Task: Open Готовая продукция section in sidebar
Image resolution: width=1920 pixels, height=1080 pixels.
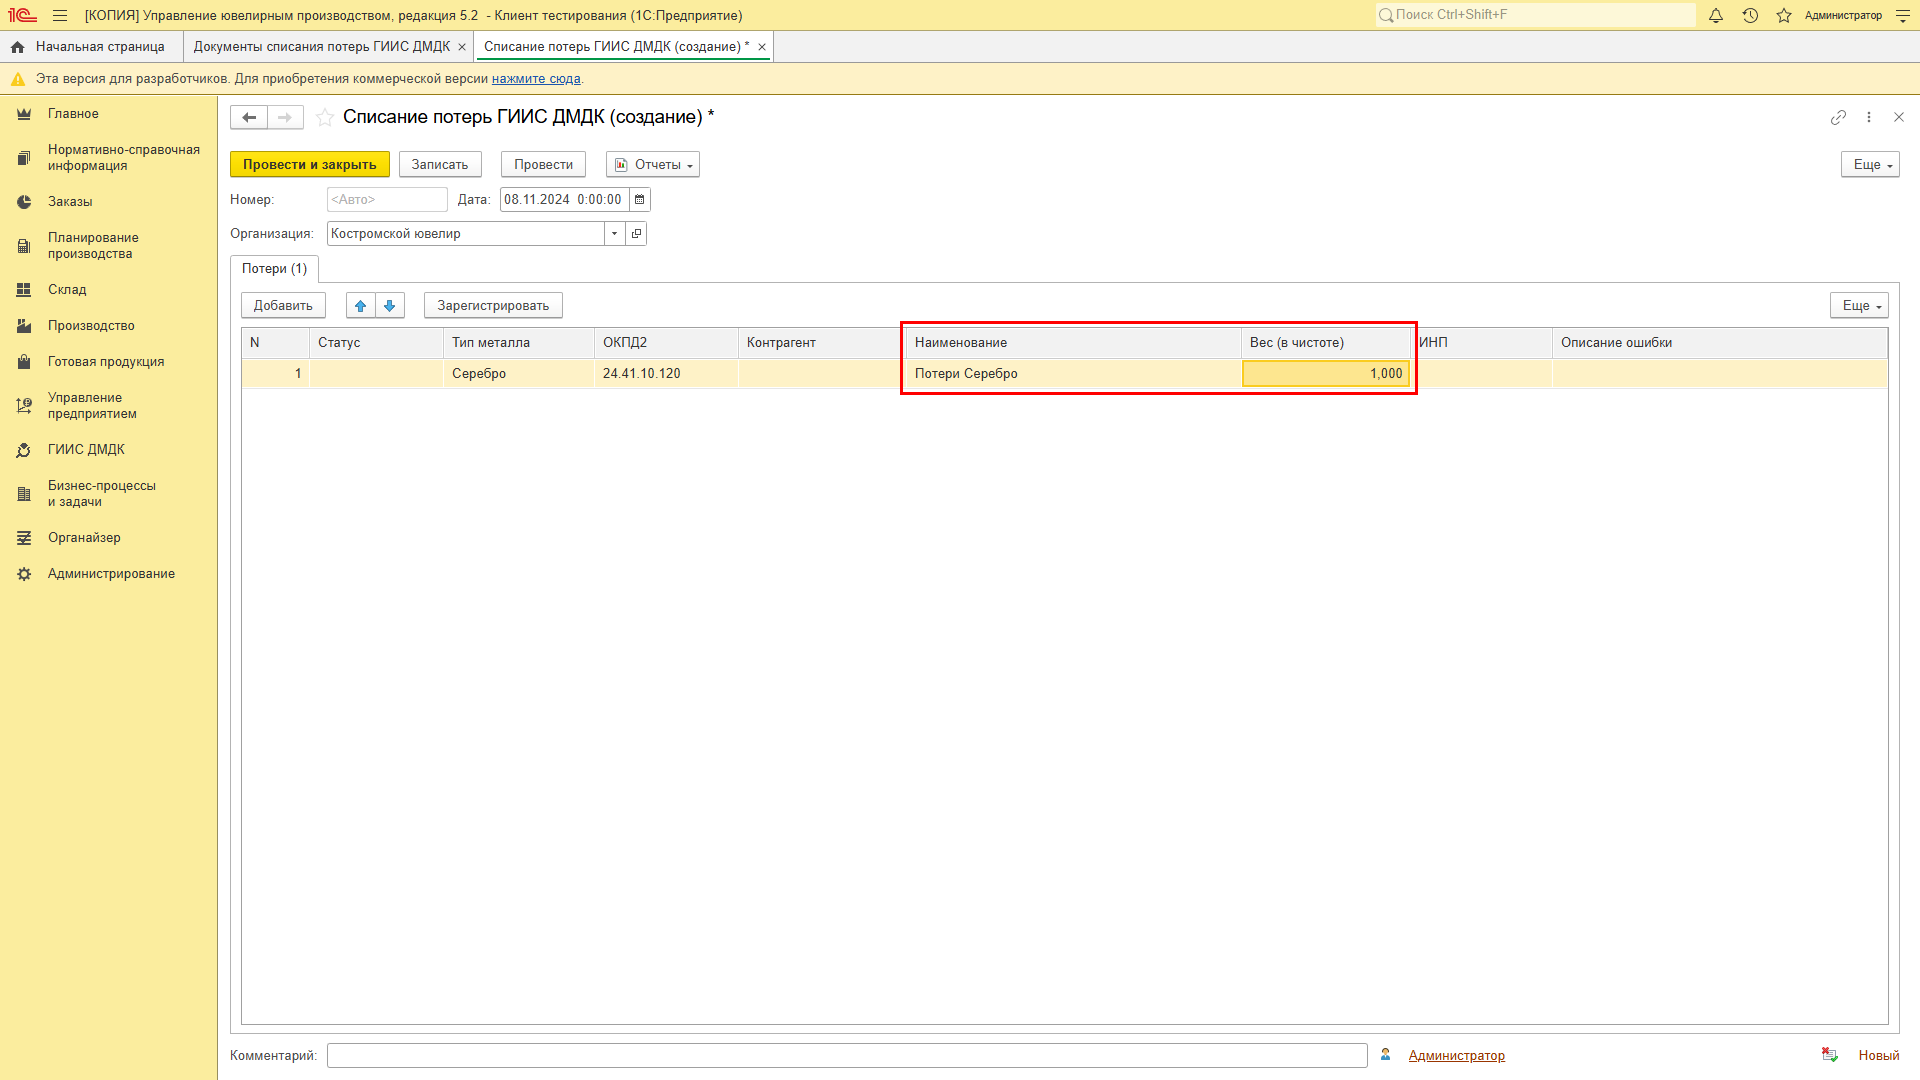Action: point(106,362)
